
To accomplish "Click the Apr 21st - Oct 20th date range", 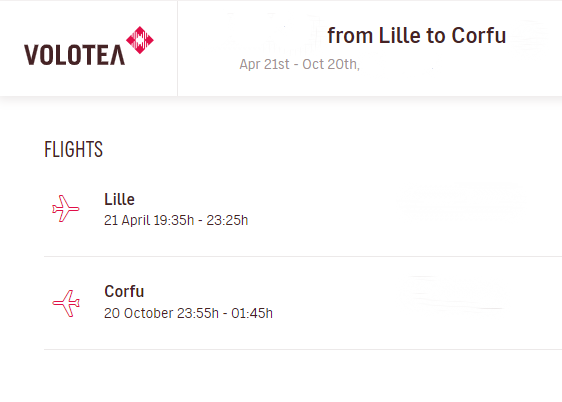I will pyautogui.click(x=300, y=64).
